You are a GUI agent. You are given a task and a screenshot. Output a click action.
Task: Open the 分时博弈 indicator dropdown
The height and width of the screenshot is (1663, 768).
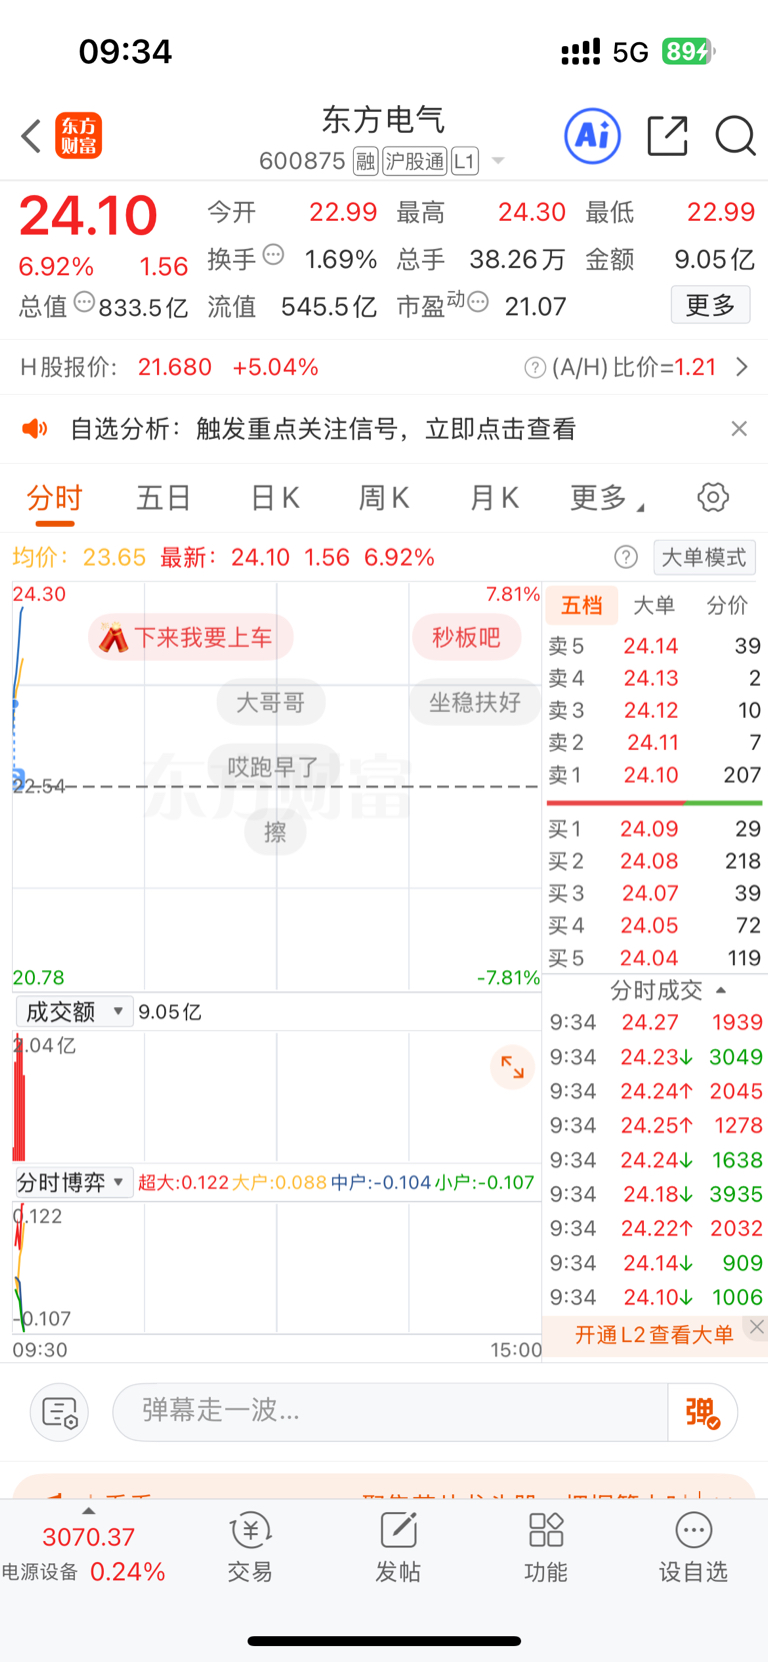click(74, 1183)
